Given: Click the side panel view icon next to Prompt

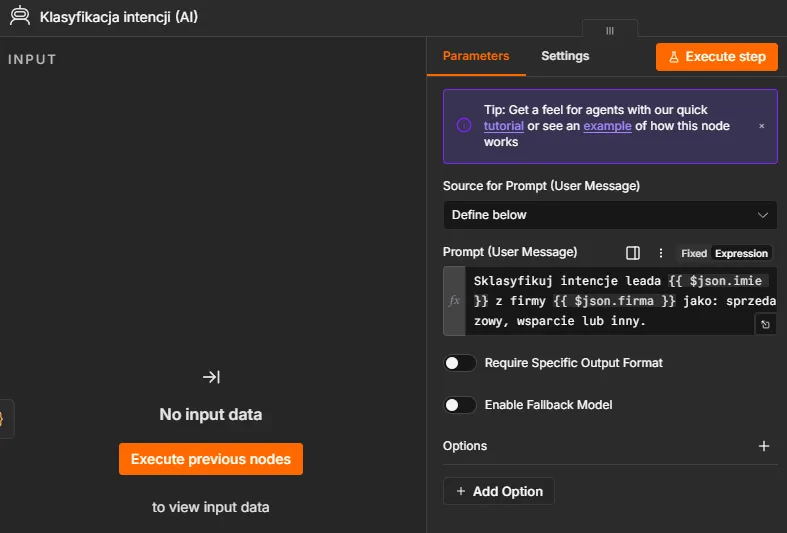Looking at the screenshot, I should [x=633, y=253].
